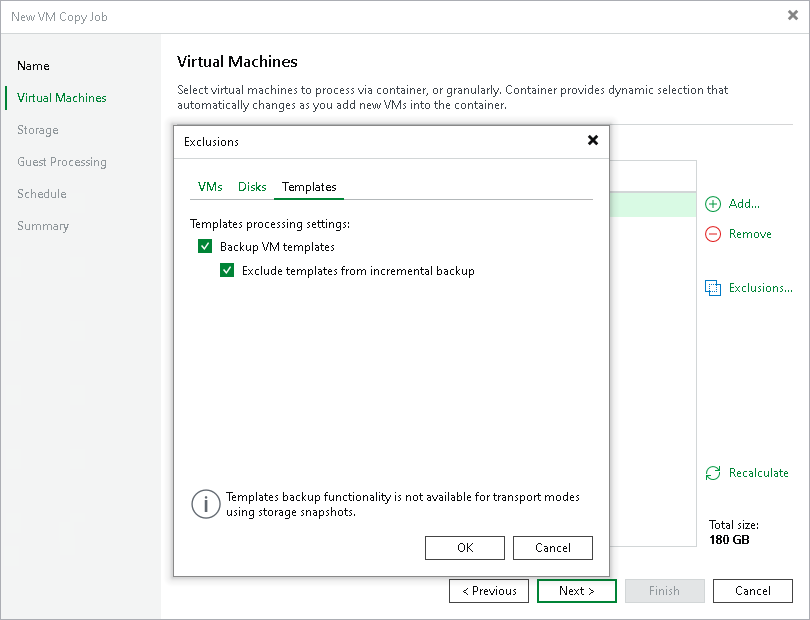Click the Remove link text

coord(750,234)
